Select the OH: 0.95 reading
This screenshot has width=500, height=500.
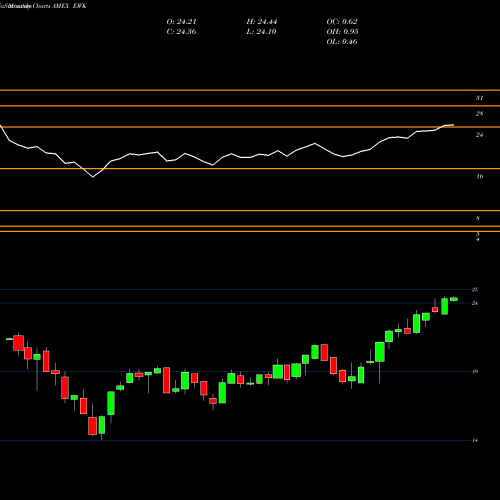click(342, 32)
